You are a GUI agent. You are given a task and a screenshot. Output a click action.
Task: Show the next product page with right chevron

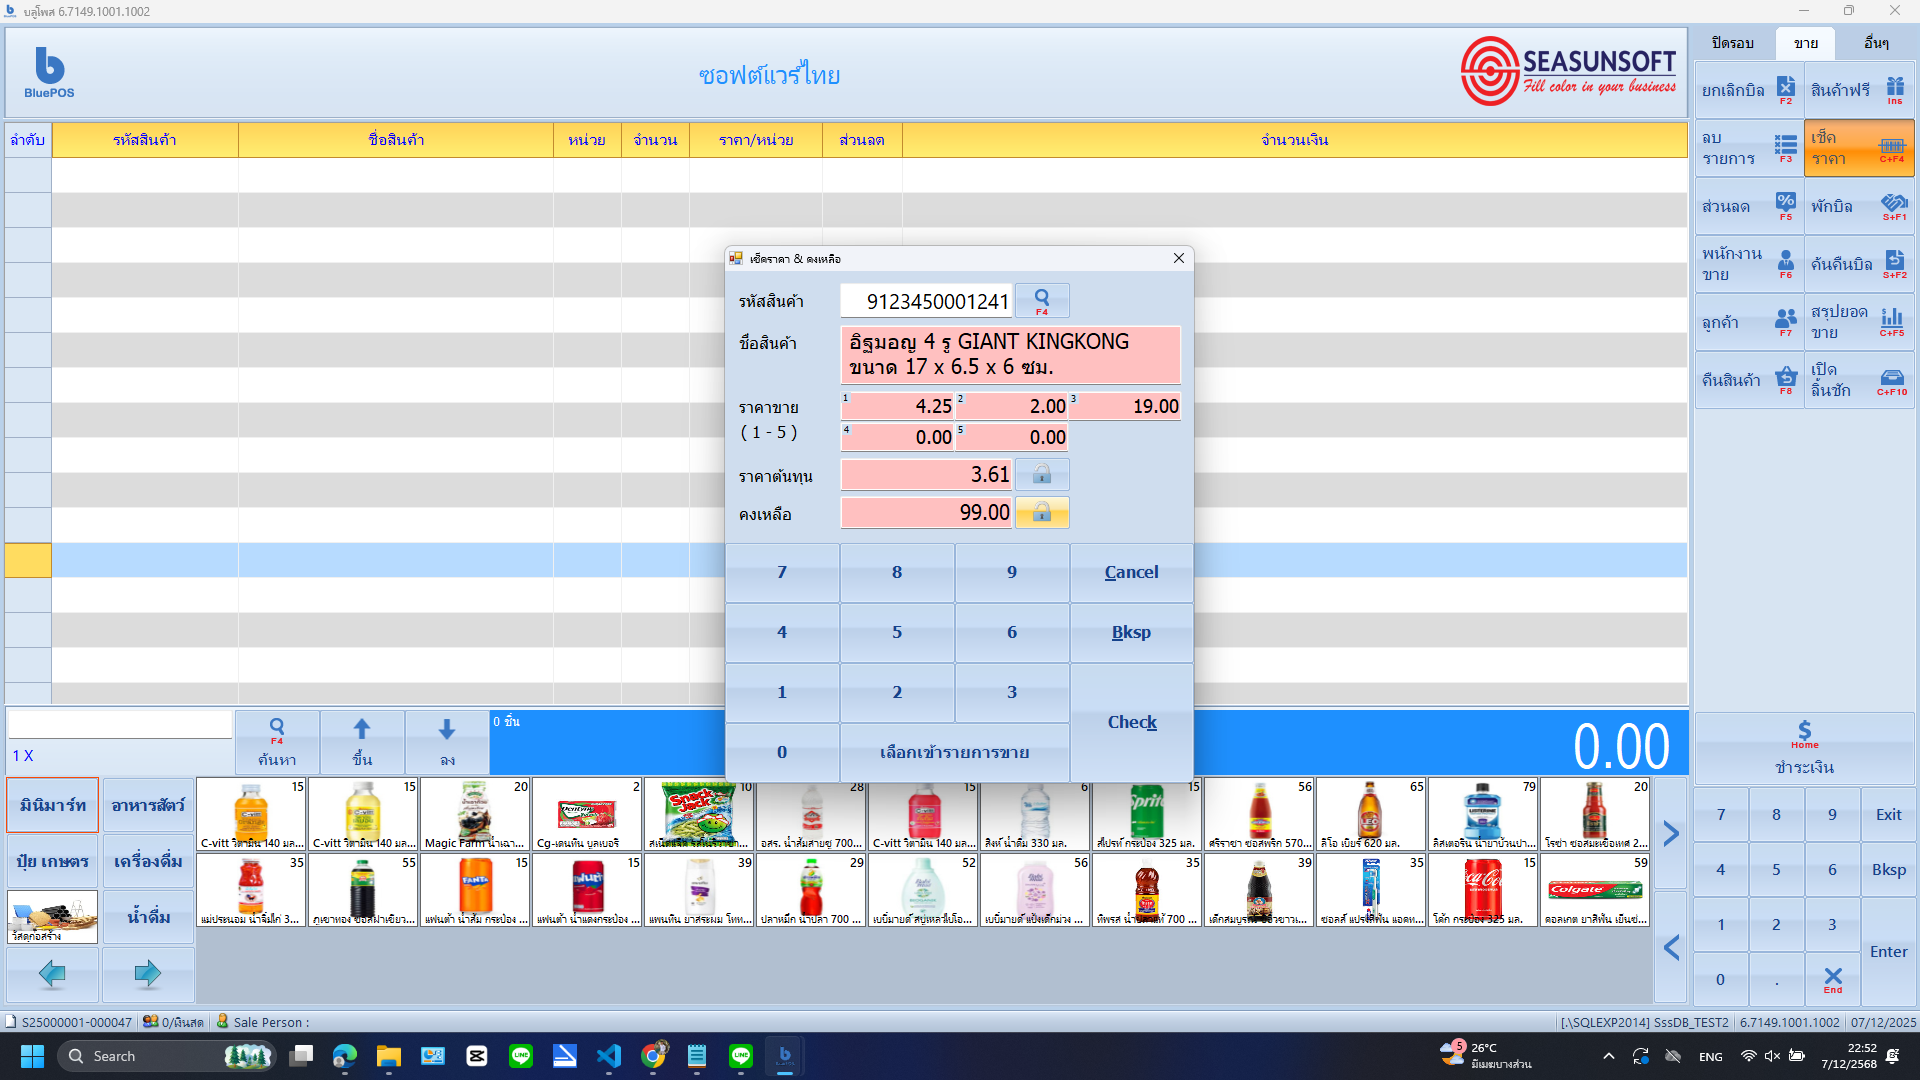pyautogui.click(x=1670, y=833)
